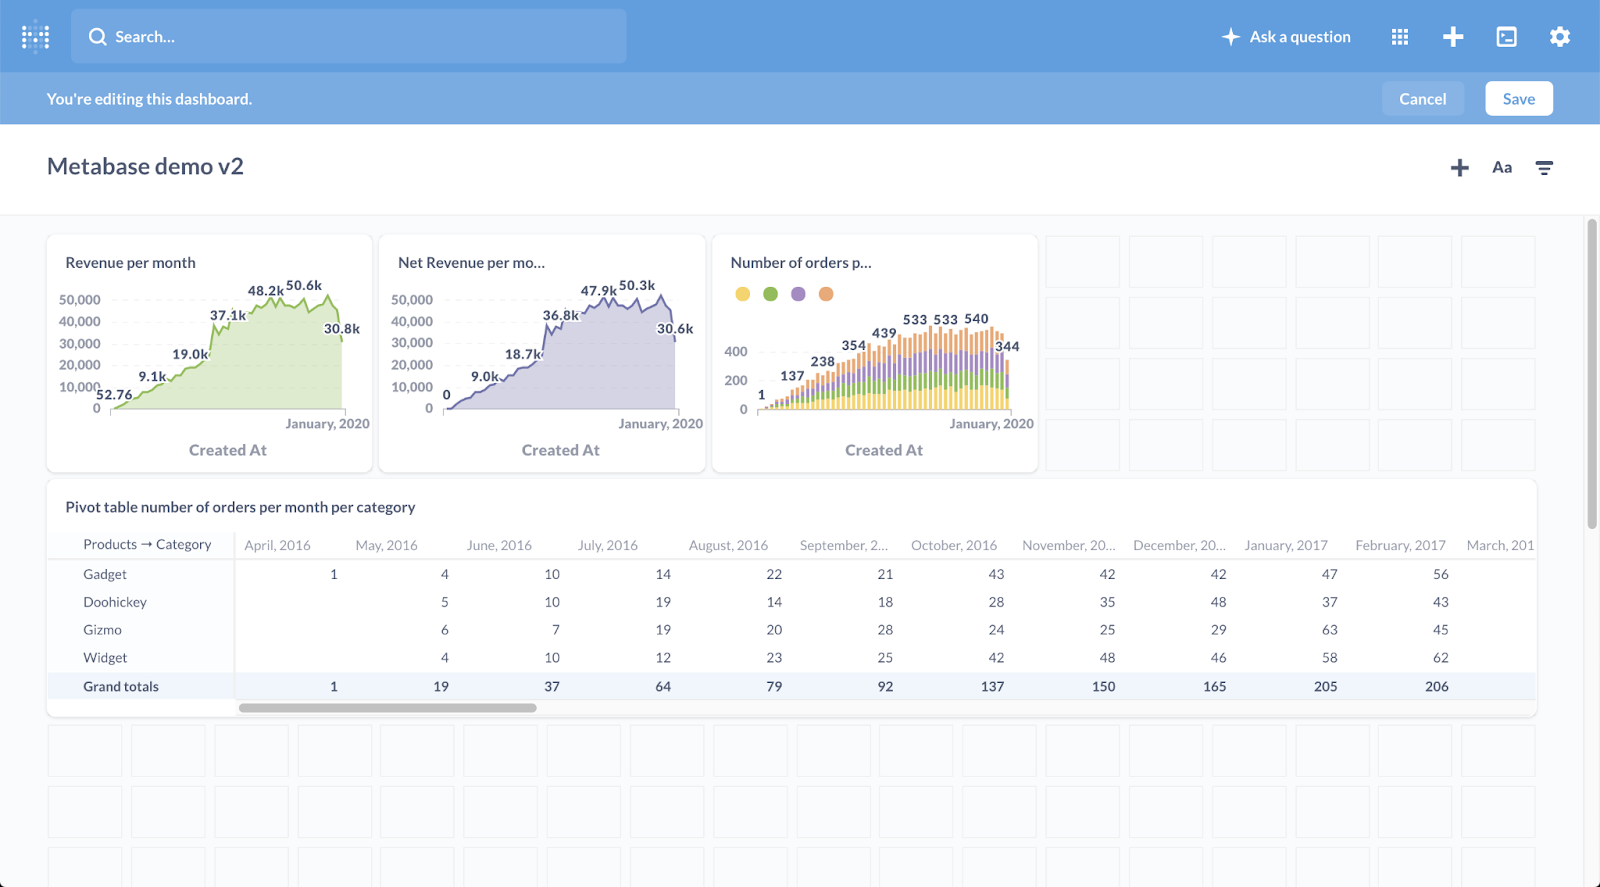The height and width of the screenshot is (887, 1600).
Task: Click the April, 2016 column header
Action: [277, 545]
